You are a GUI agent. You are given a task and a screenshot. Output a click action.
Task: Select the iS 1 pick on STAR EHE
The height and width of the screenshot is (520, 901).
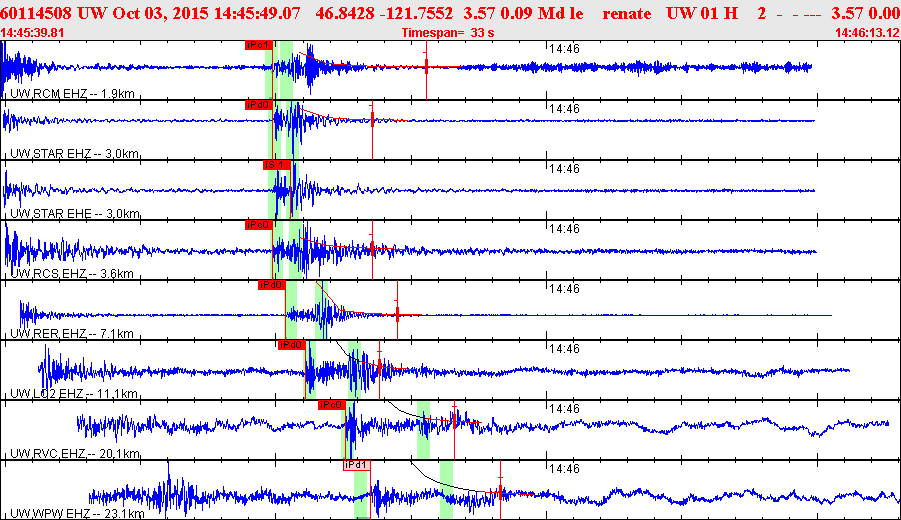pos(276,165)
